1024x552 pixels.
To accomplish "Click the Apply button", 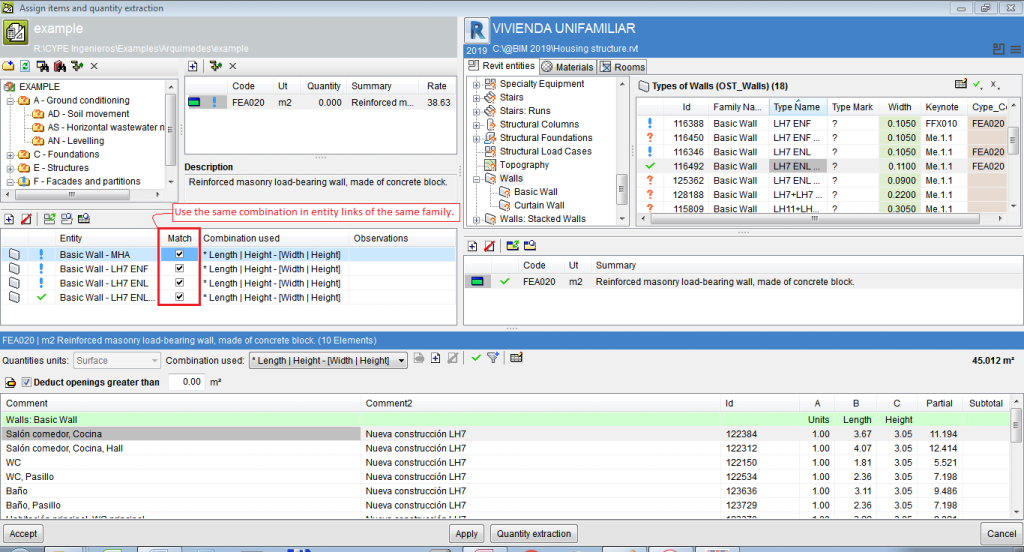I will click(466, 534).
